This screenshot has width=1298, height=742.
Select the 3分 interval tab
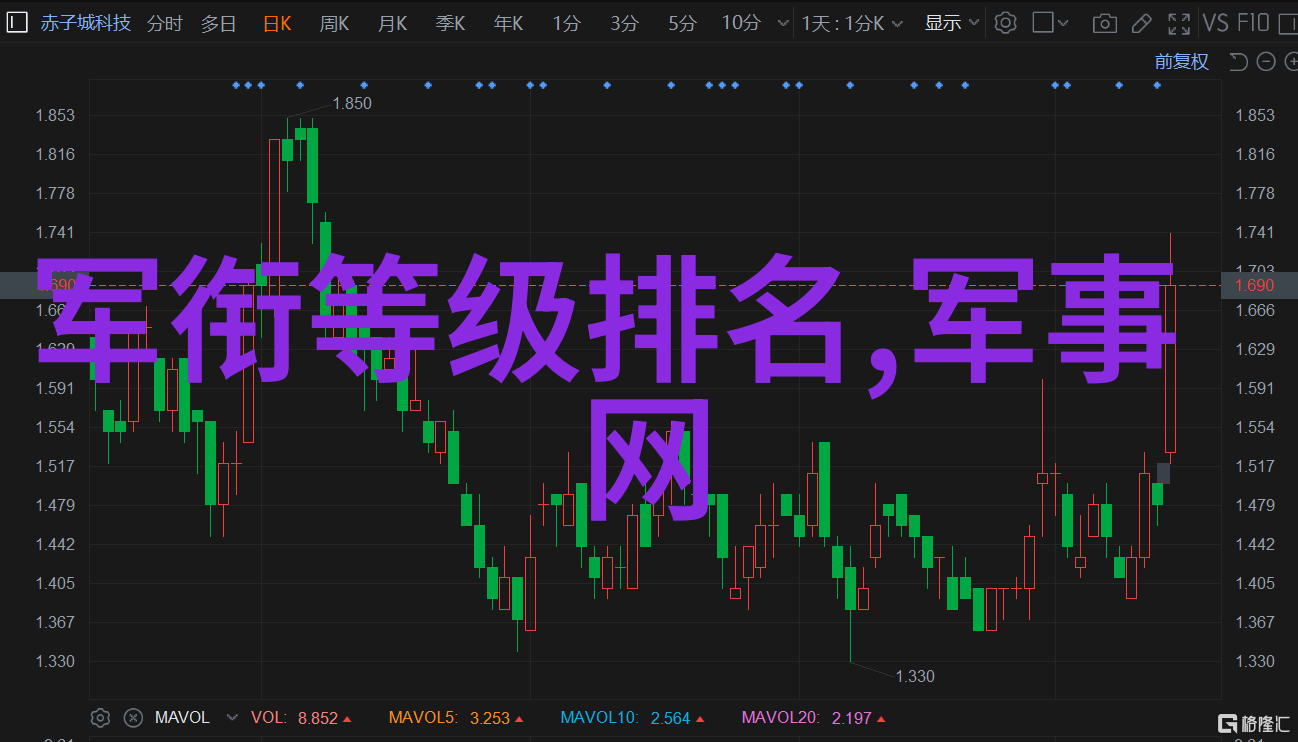tap(624, 22)
